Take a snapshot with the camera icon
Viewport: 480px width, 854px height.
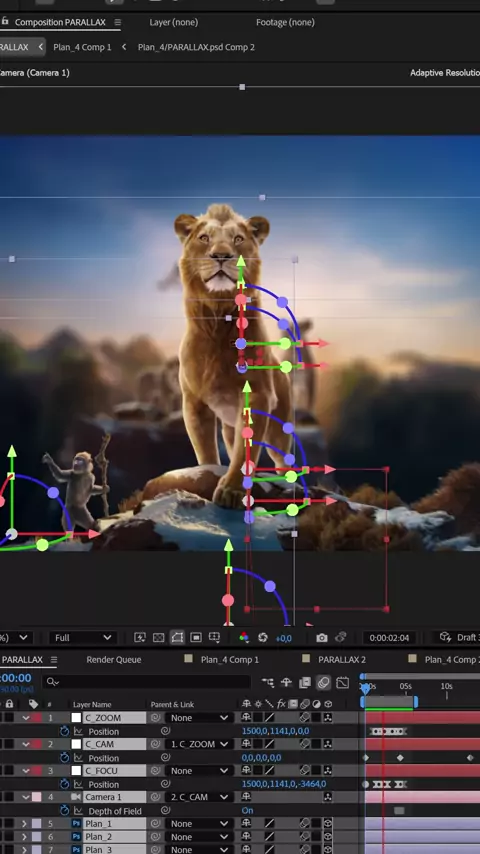click(322, 637)
